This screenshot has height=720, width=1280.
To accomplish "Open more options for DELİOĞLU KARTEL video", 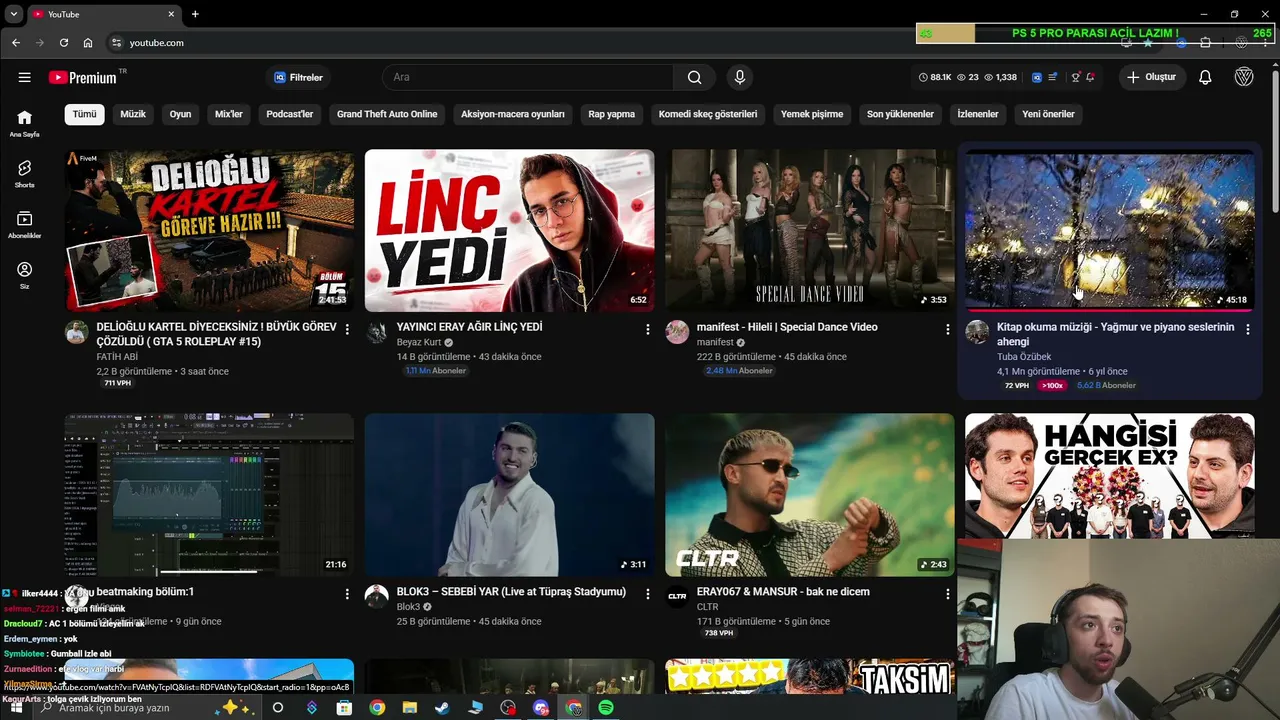I will pyautogui.click(x=347, y=329).
